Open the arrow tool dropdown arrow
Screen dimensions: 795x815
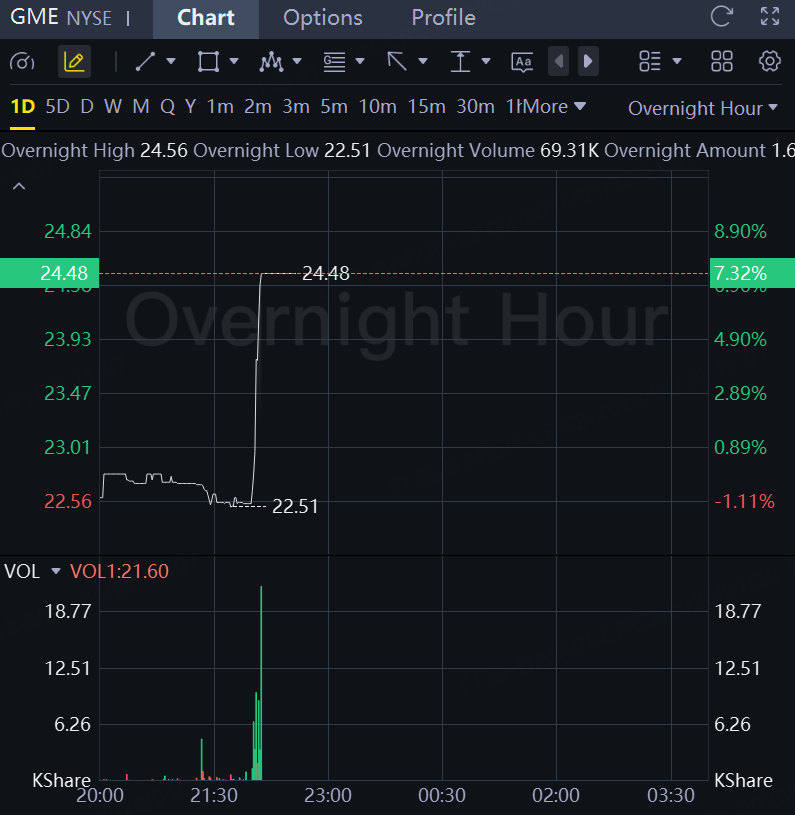(423, 61)
